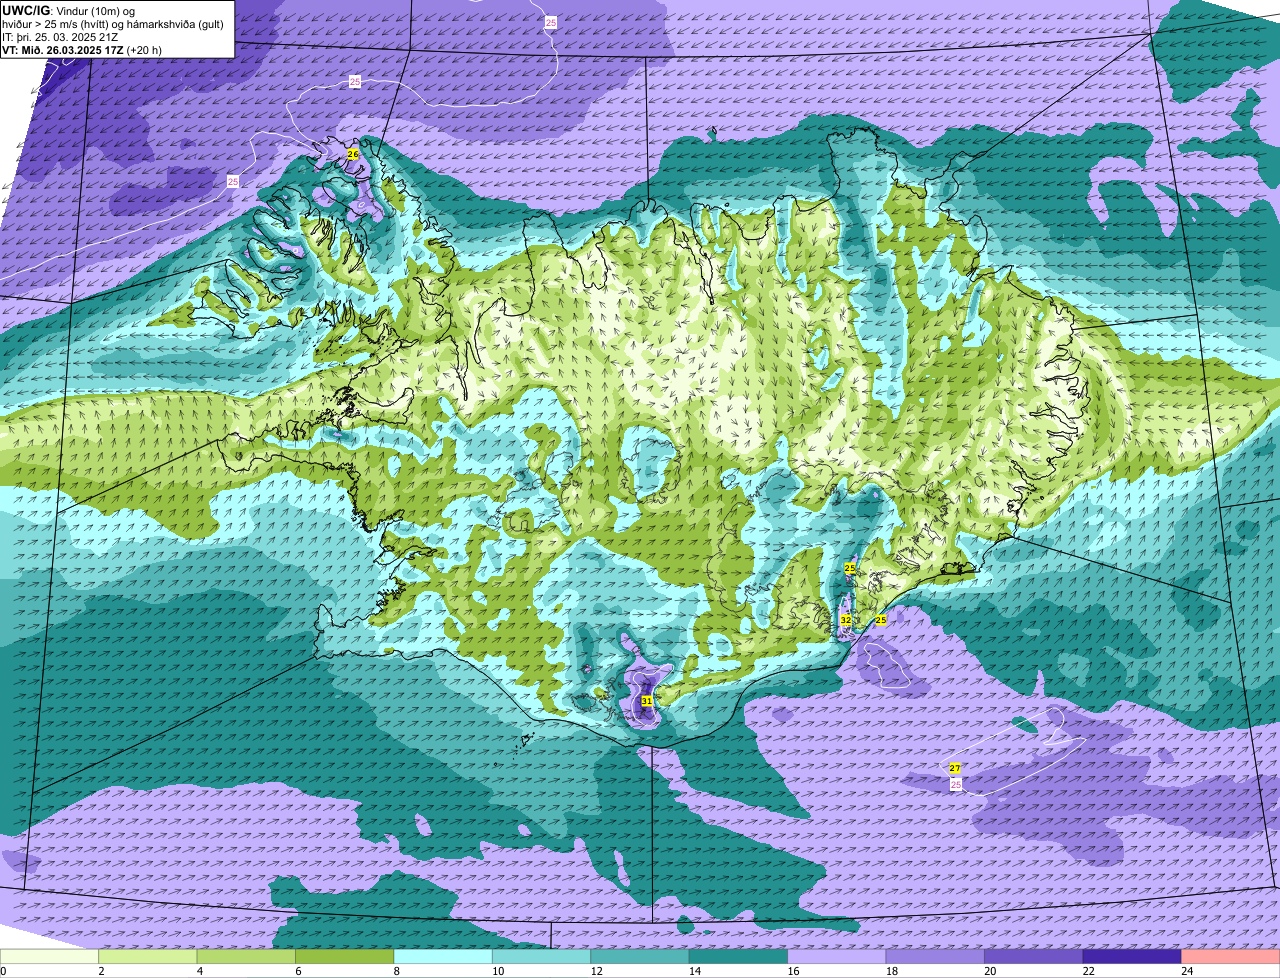Select the pink above-24 m/s legend swatch

click(x=1231, y=956)
